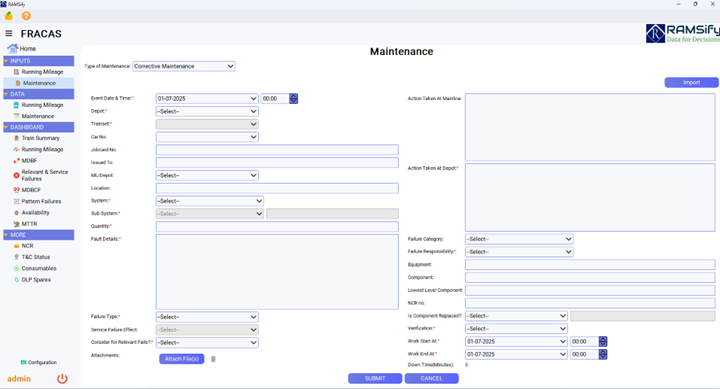Image resolution: width=720 pixels, height=389 pixels.
Task: Click the Availability icon
Action: click(x=17, y=213)
